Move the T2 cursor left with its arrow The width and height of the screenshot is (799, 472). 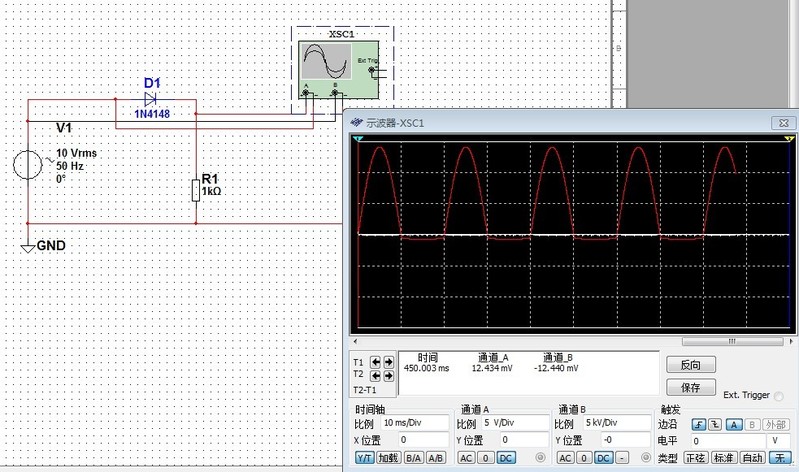(x=376, y=375)
